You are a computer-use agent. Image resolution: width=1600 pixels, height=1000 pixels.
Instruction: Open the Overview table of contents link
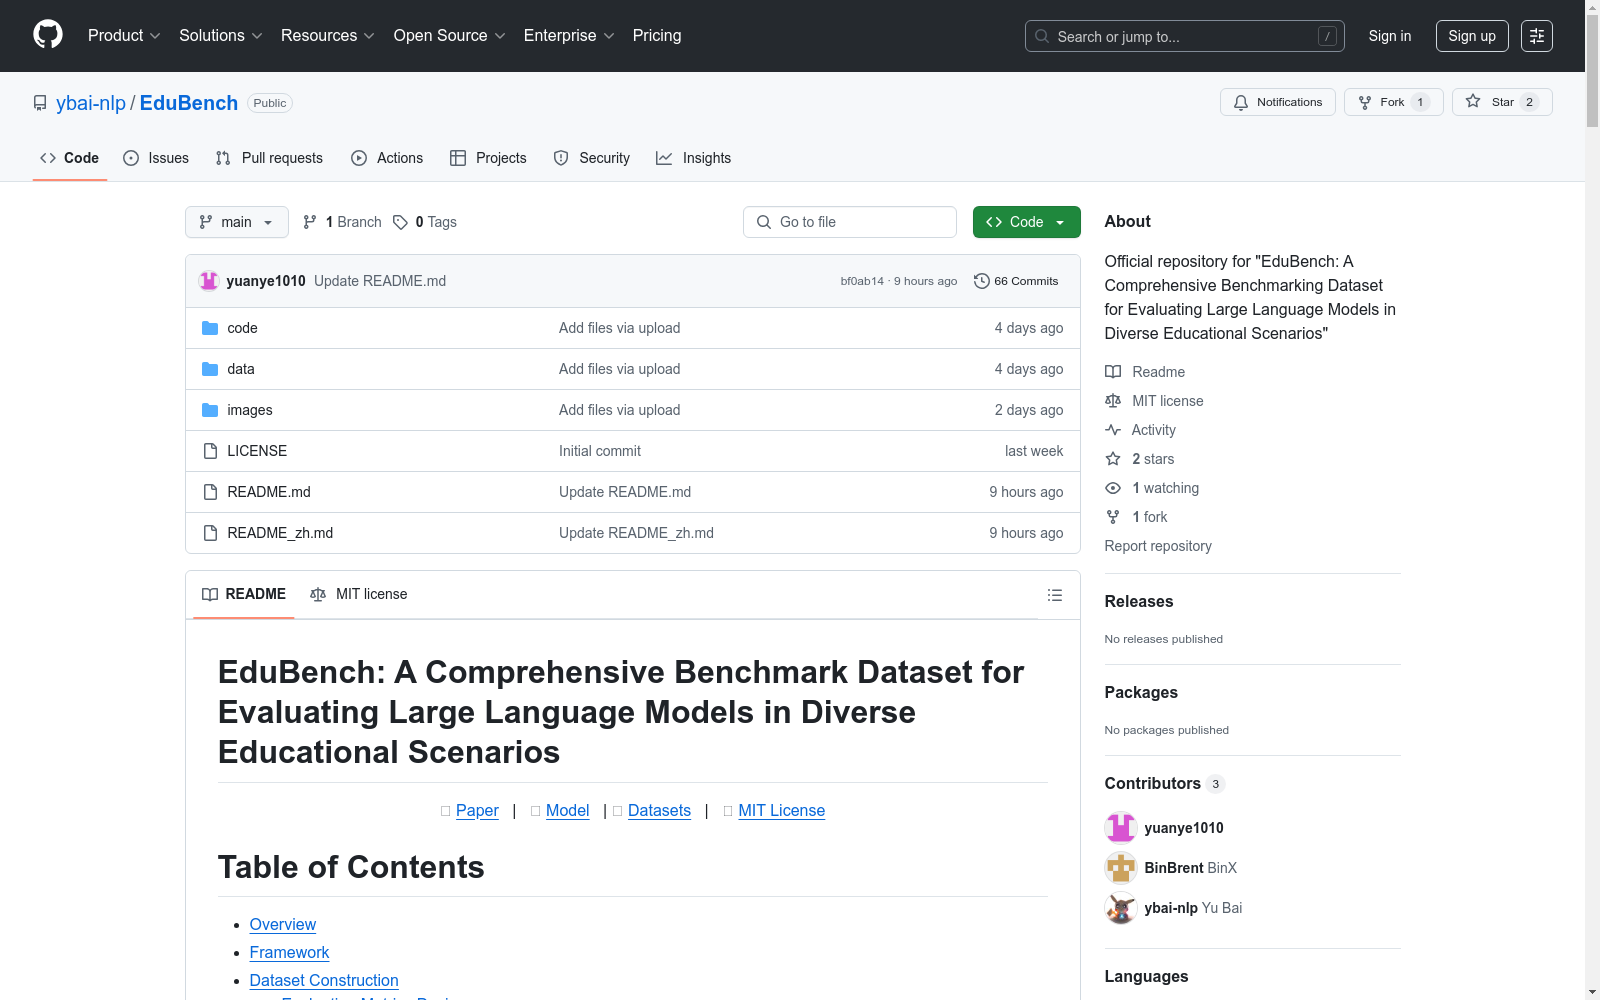(x=283, y=925)
